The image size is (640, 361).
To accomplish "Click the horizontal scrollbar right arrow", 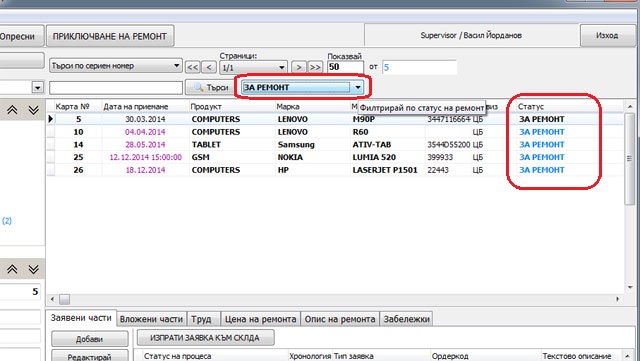I will (x=618, y=299).
